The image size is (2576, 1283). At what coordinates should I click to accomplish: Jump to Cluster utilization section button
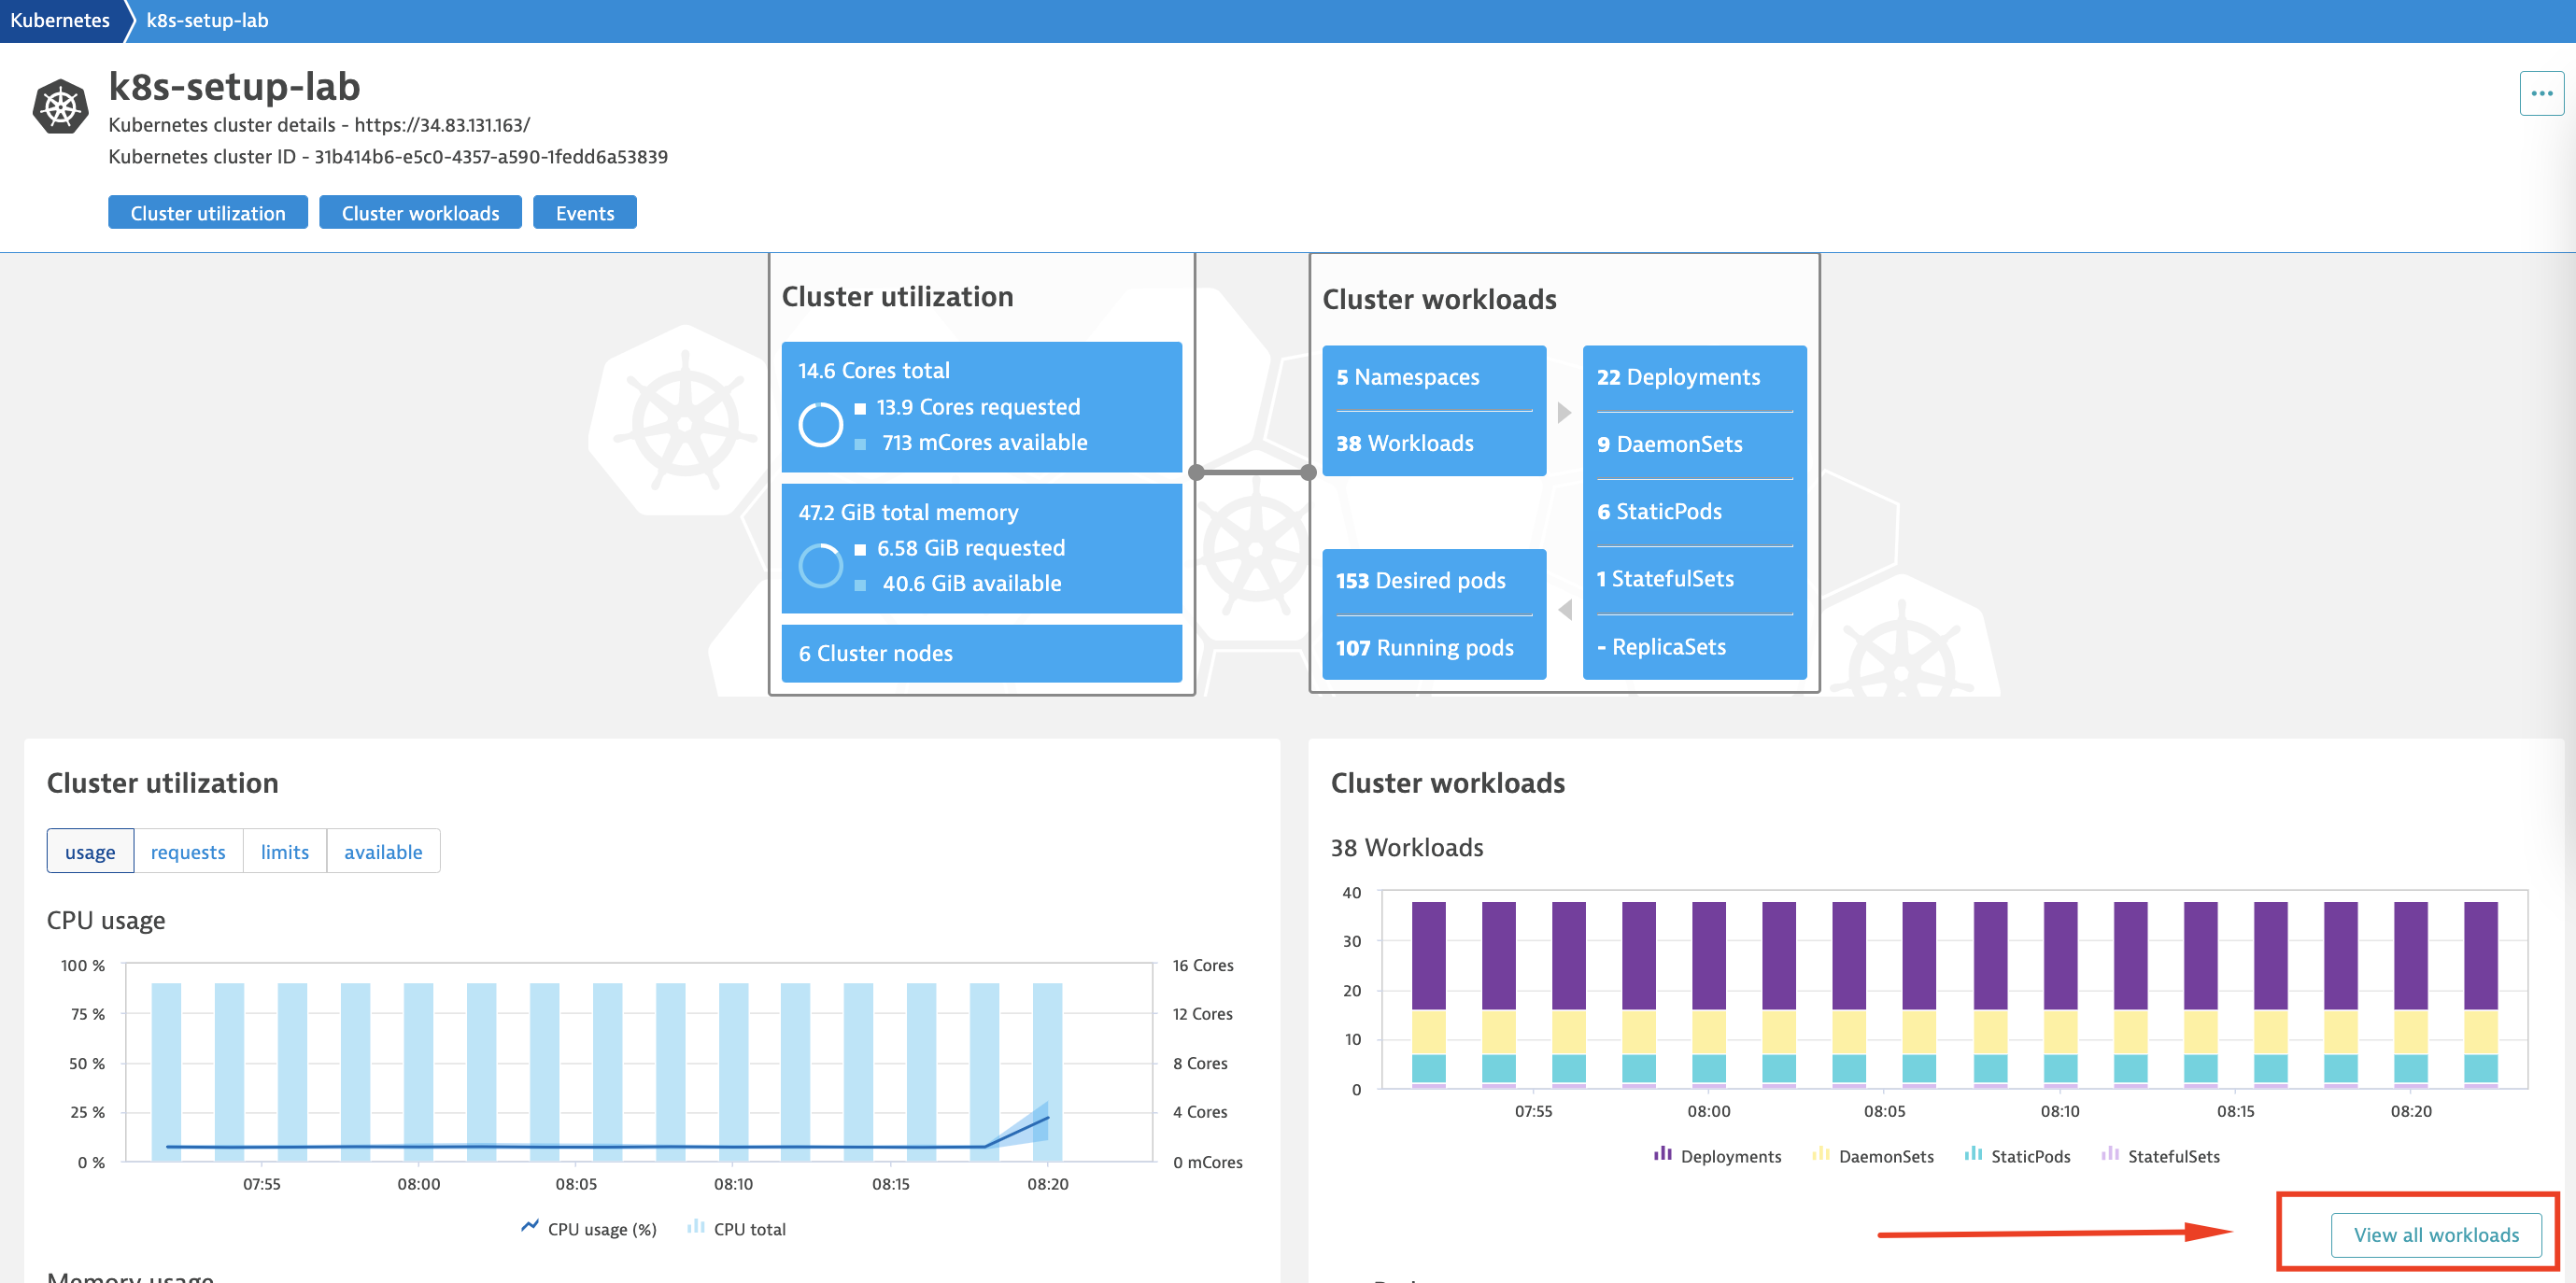coord(208,213)
